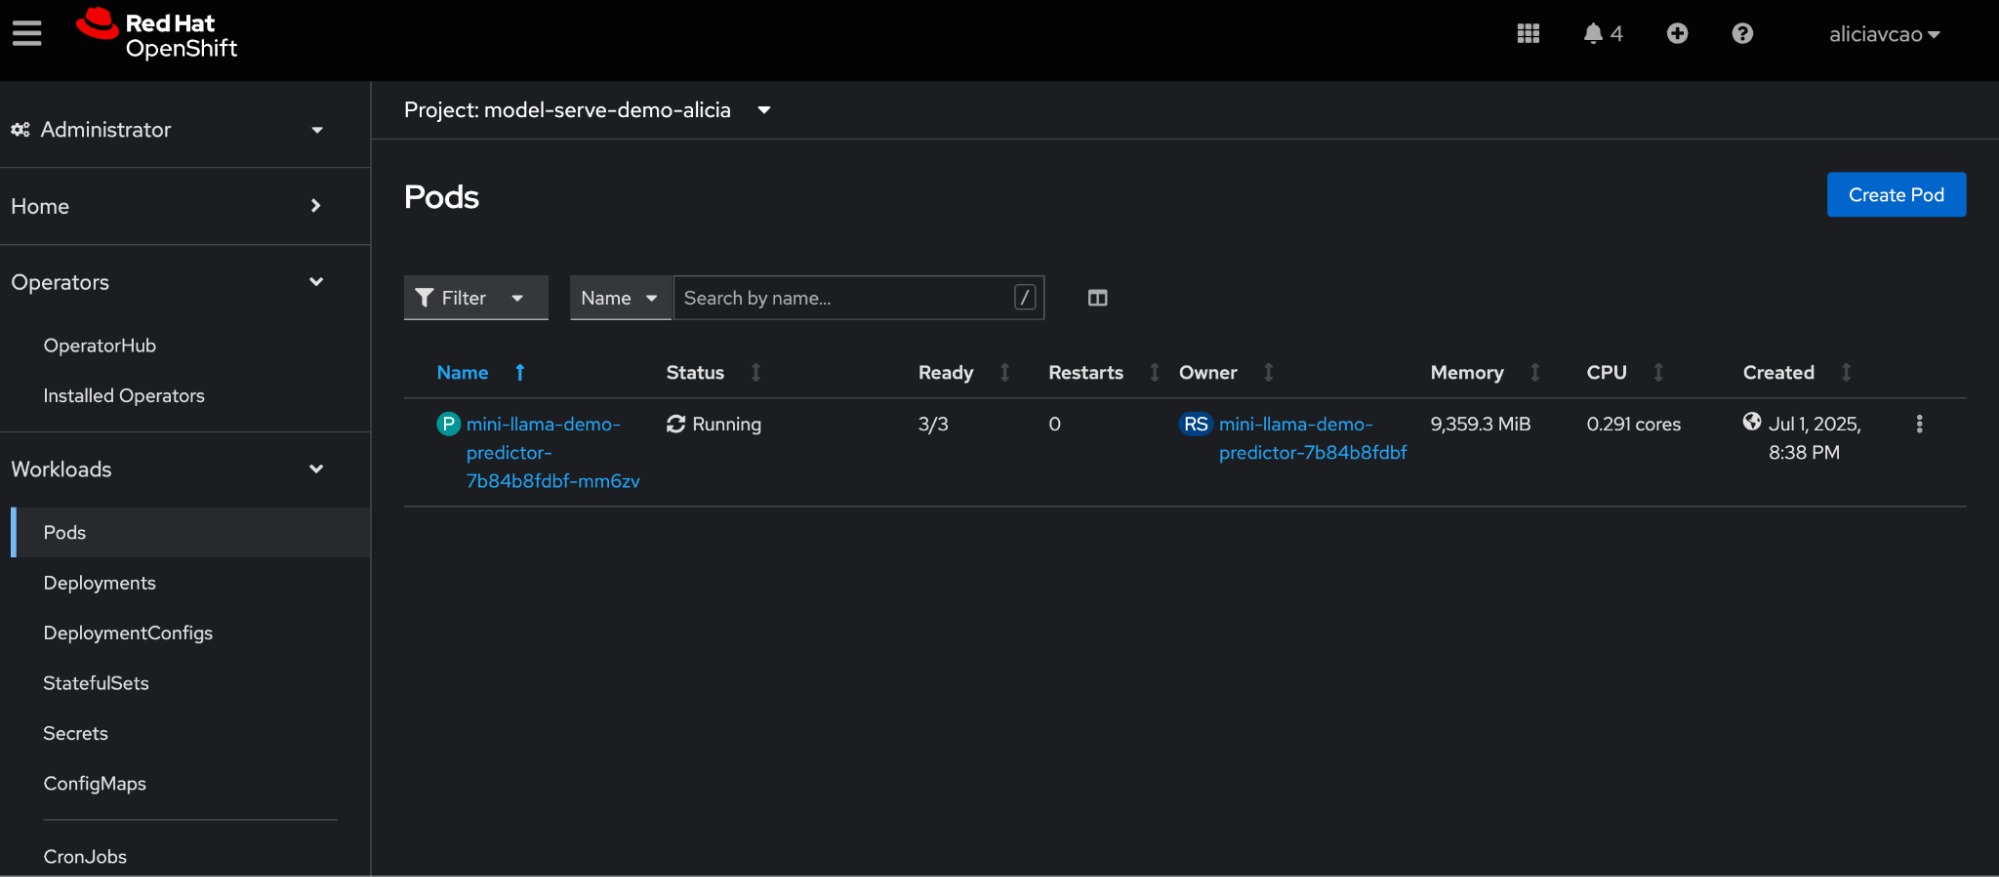Open the Administrator perspective switcher

167,130
